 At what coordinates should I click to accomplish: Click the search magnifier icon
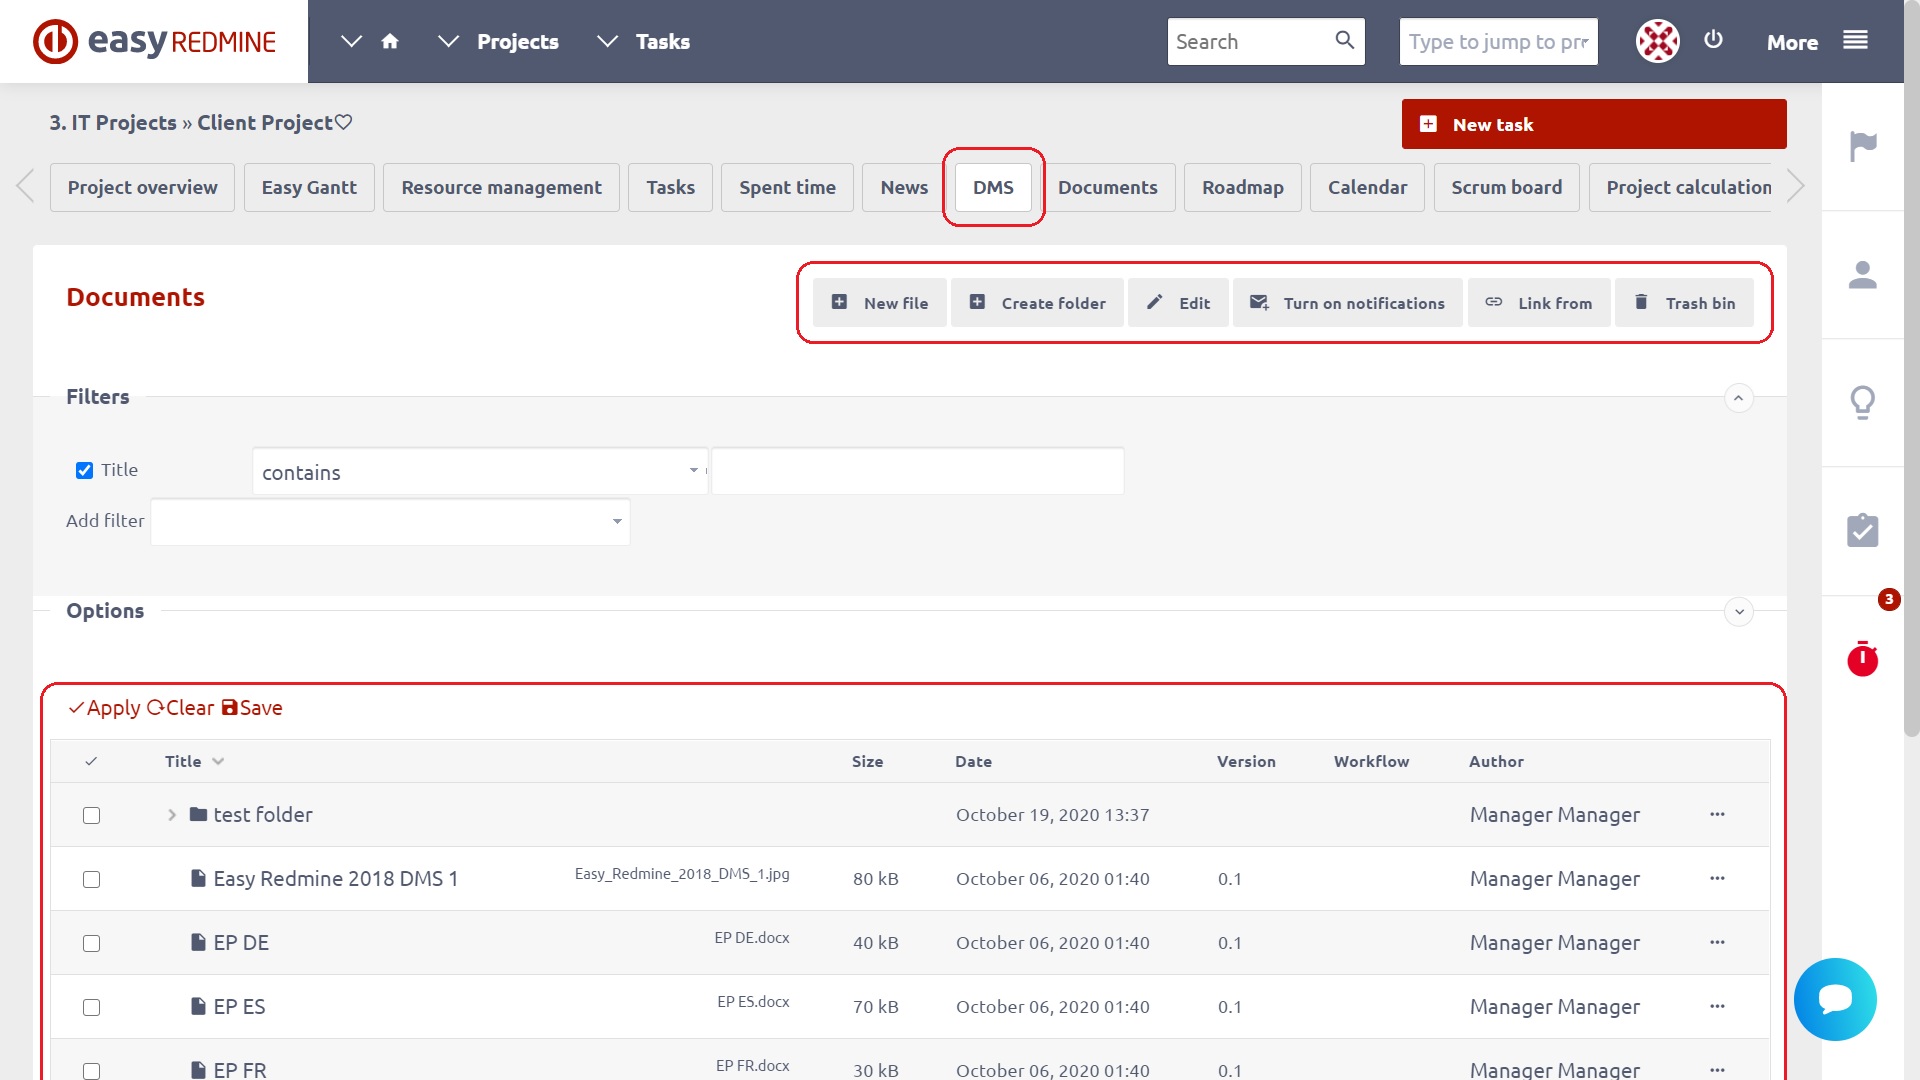pyautogui.click(x=1344, y=40)
